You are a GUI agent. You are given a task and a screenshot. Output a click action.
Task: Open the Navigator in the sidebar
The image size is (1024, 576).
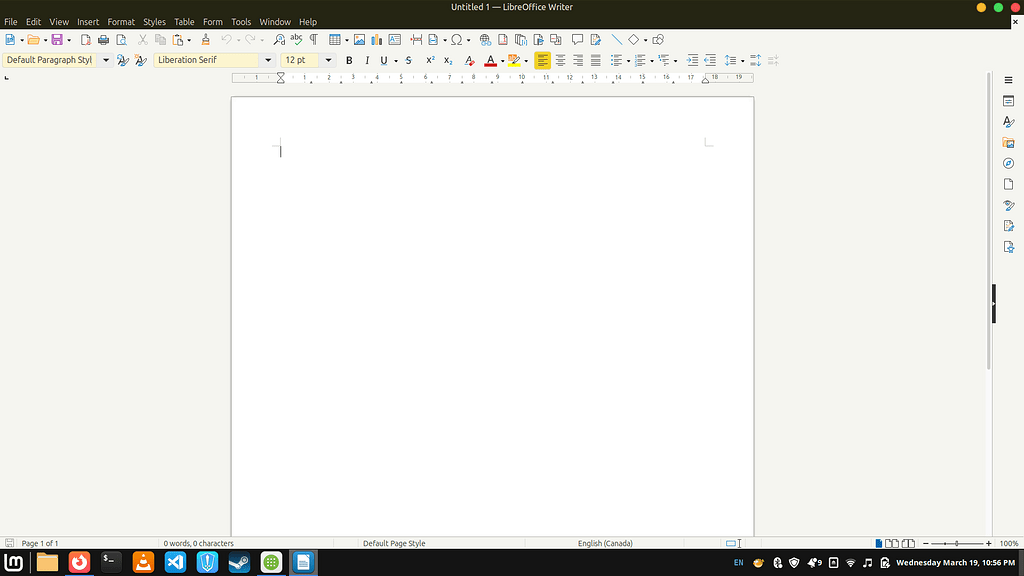coord(1008,163)
